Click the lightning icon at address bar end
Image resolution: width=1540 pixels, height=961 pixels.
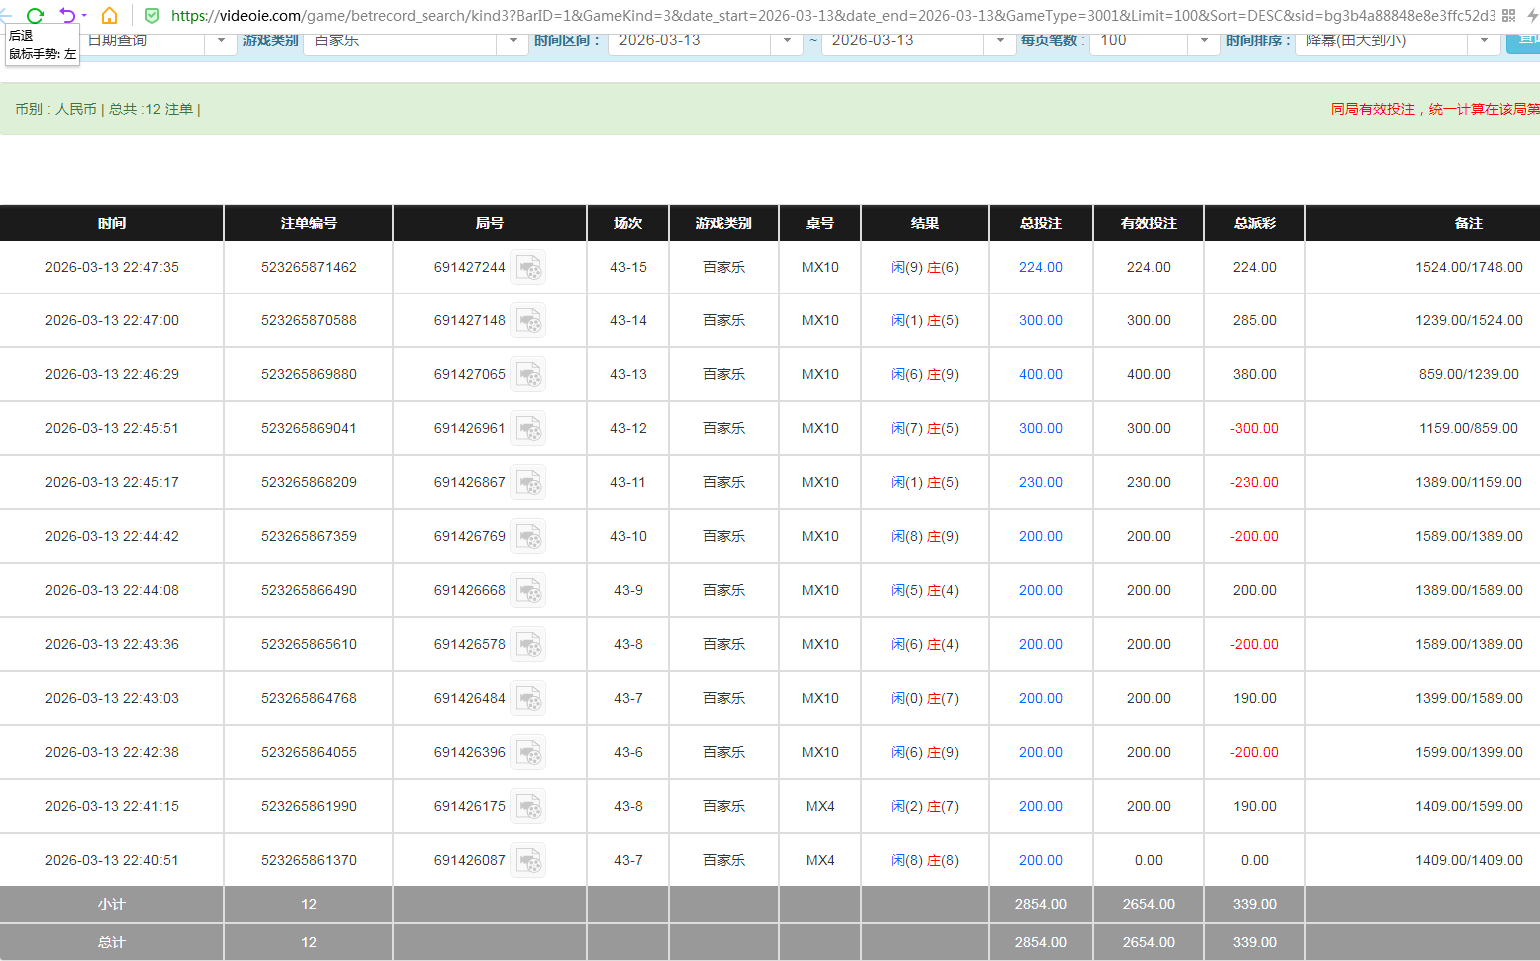[1533, 15]
